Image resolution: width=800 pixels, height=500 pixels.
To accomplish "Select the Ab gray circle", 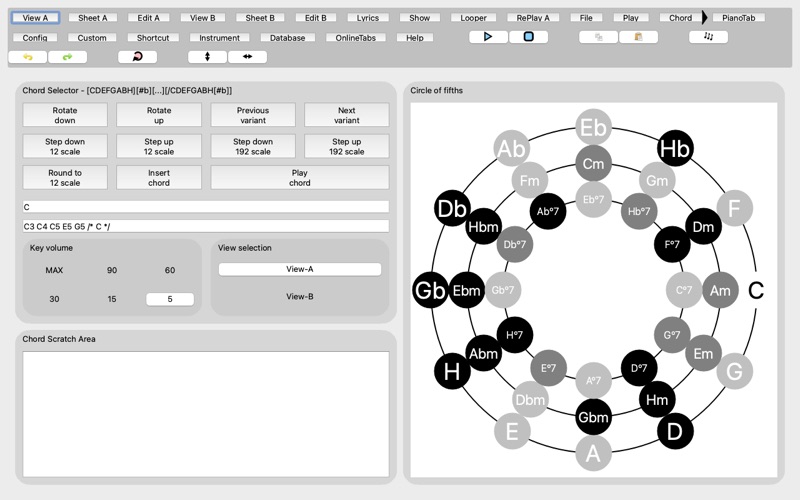I will 512,148.
